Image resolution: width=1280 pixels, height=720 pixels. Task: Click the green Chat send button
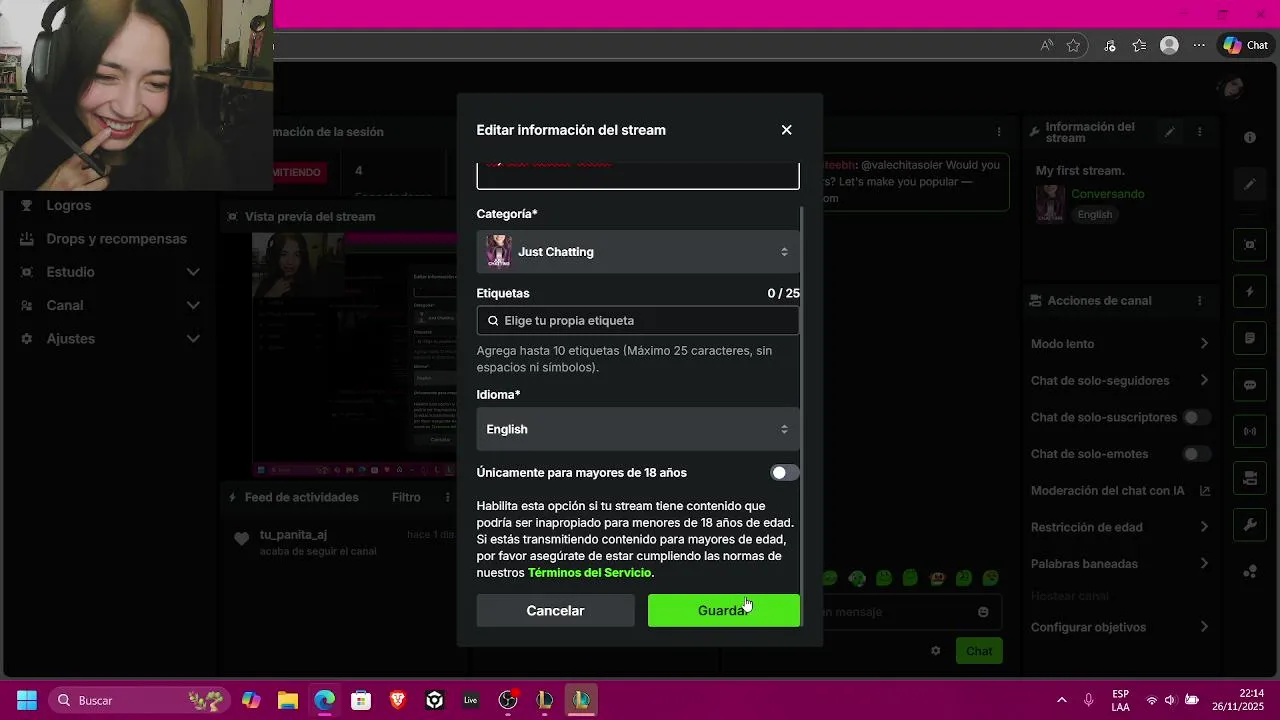click(979, 651)
